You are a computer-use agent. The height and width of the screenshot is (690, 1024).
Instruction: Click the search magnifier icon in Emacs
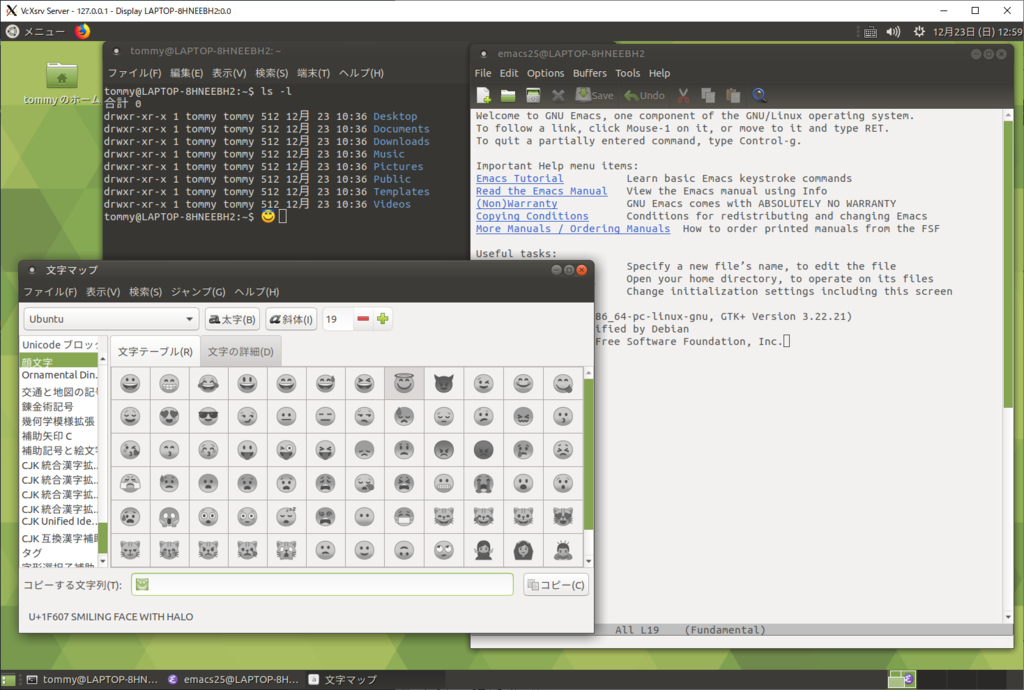point(759,95)
